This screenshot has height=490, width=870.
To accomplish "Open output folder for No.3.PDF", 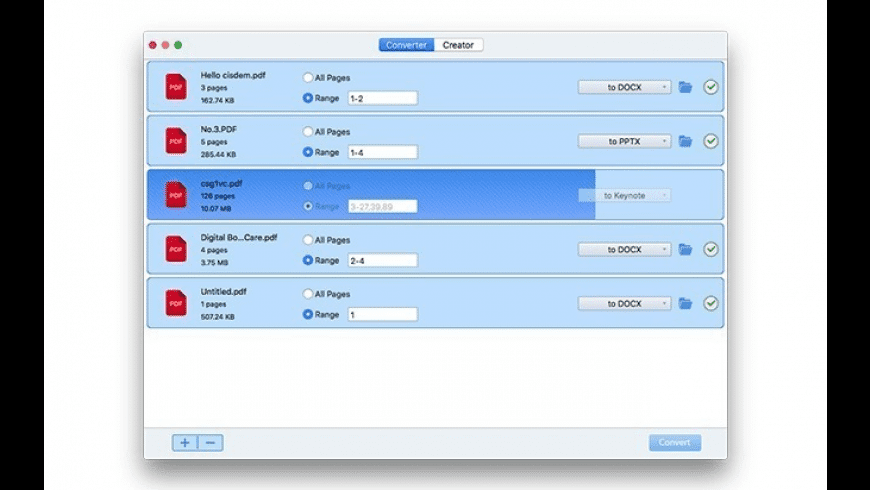I will (685, 141).
